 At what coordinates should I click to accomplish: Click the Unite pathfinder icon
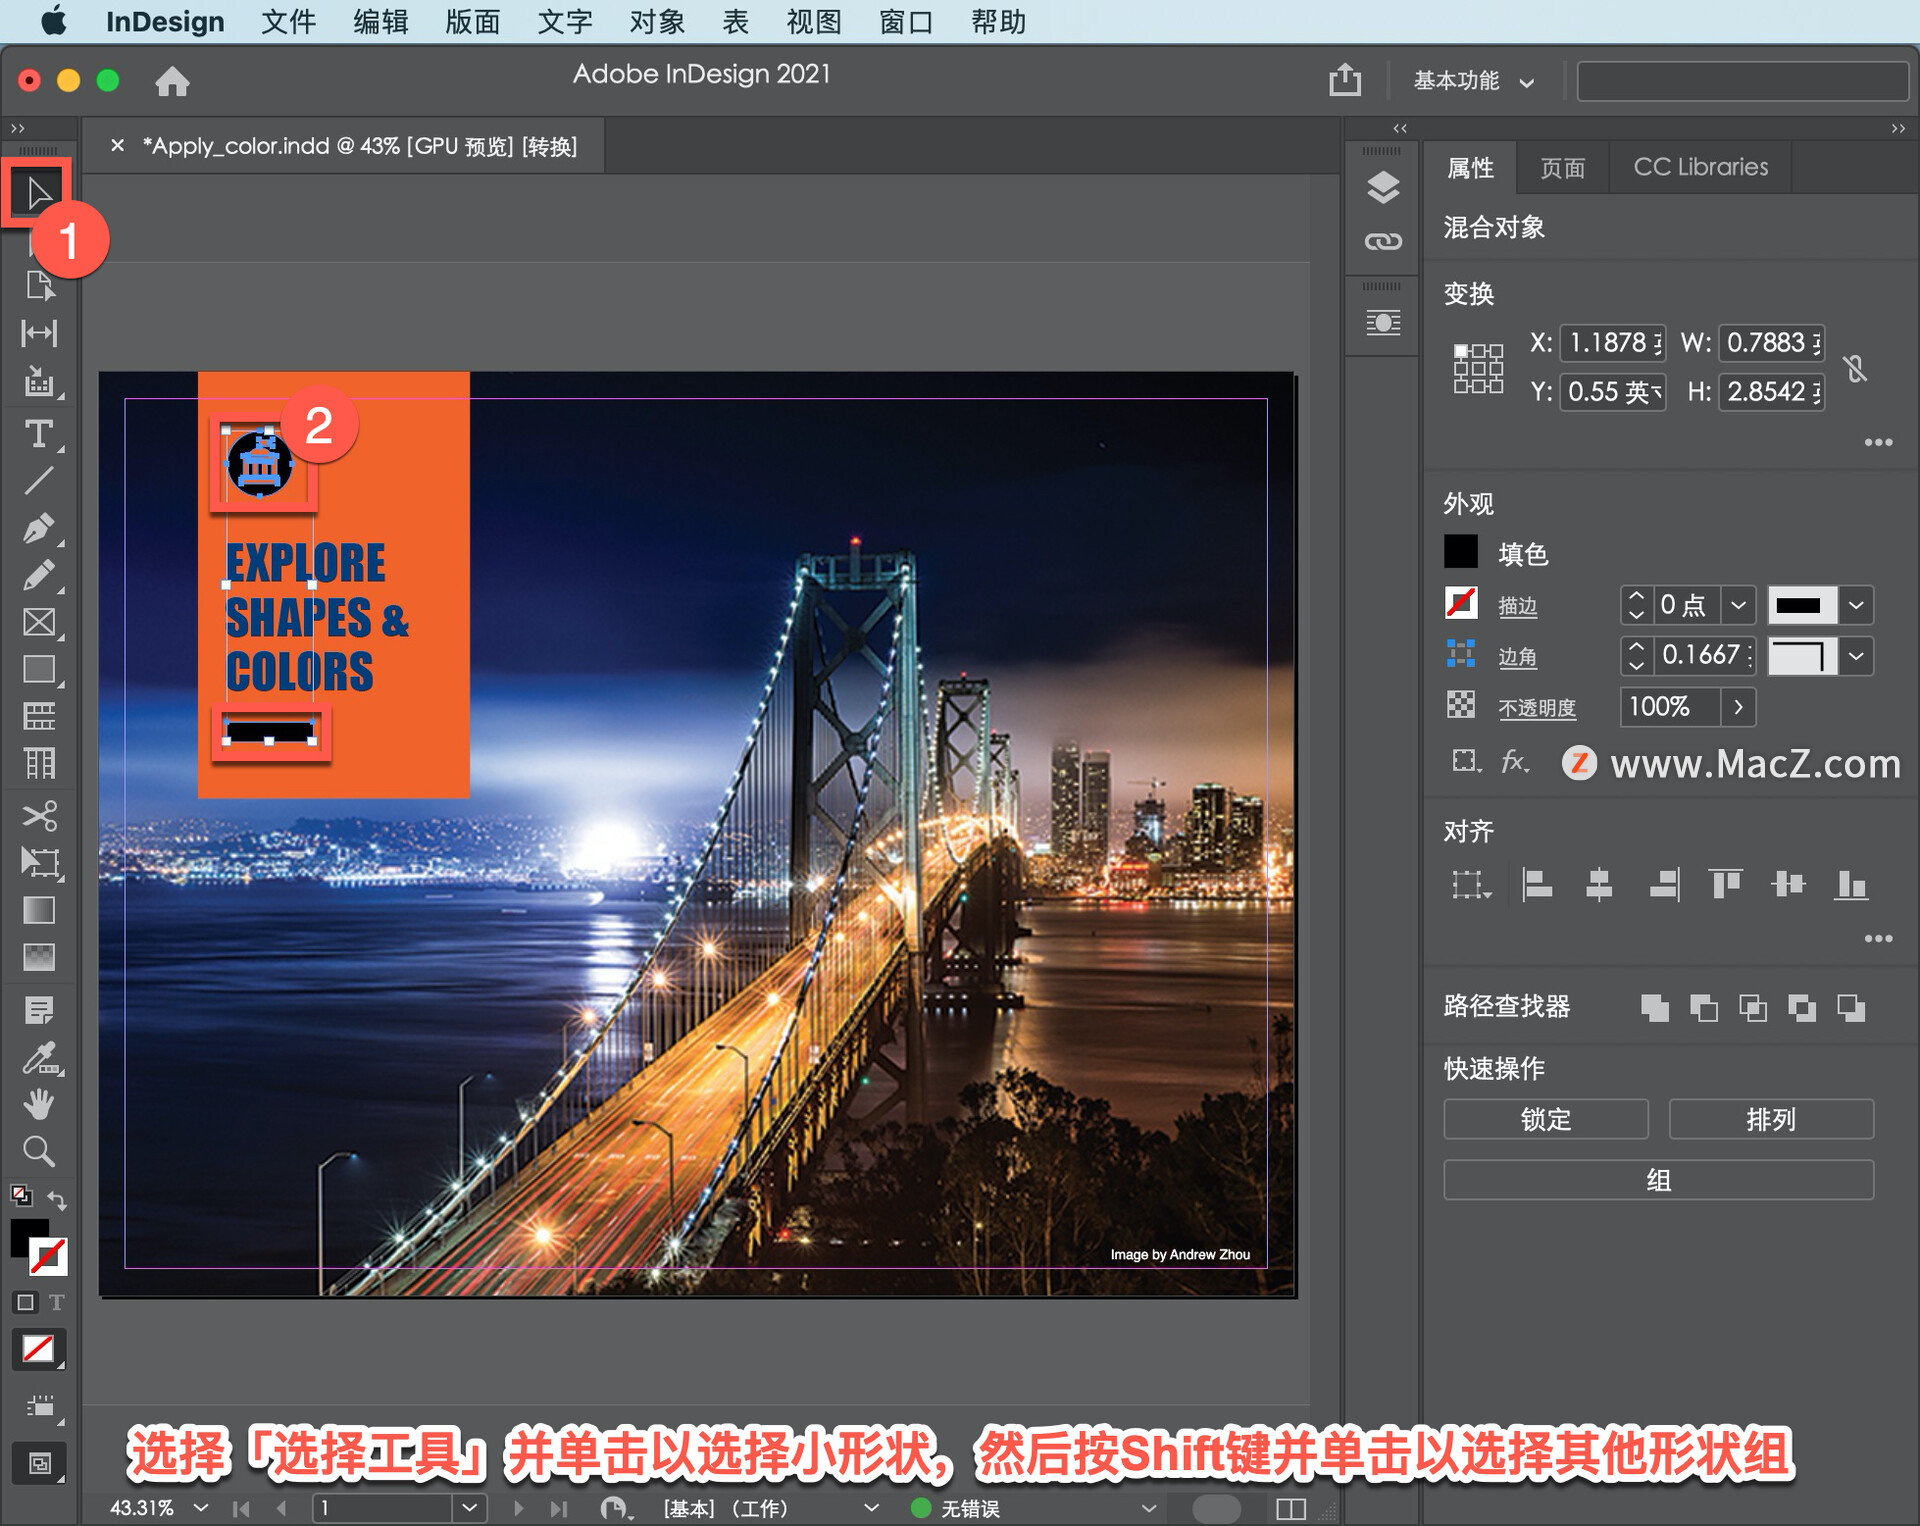click(1655, 1007)
